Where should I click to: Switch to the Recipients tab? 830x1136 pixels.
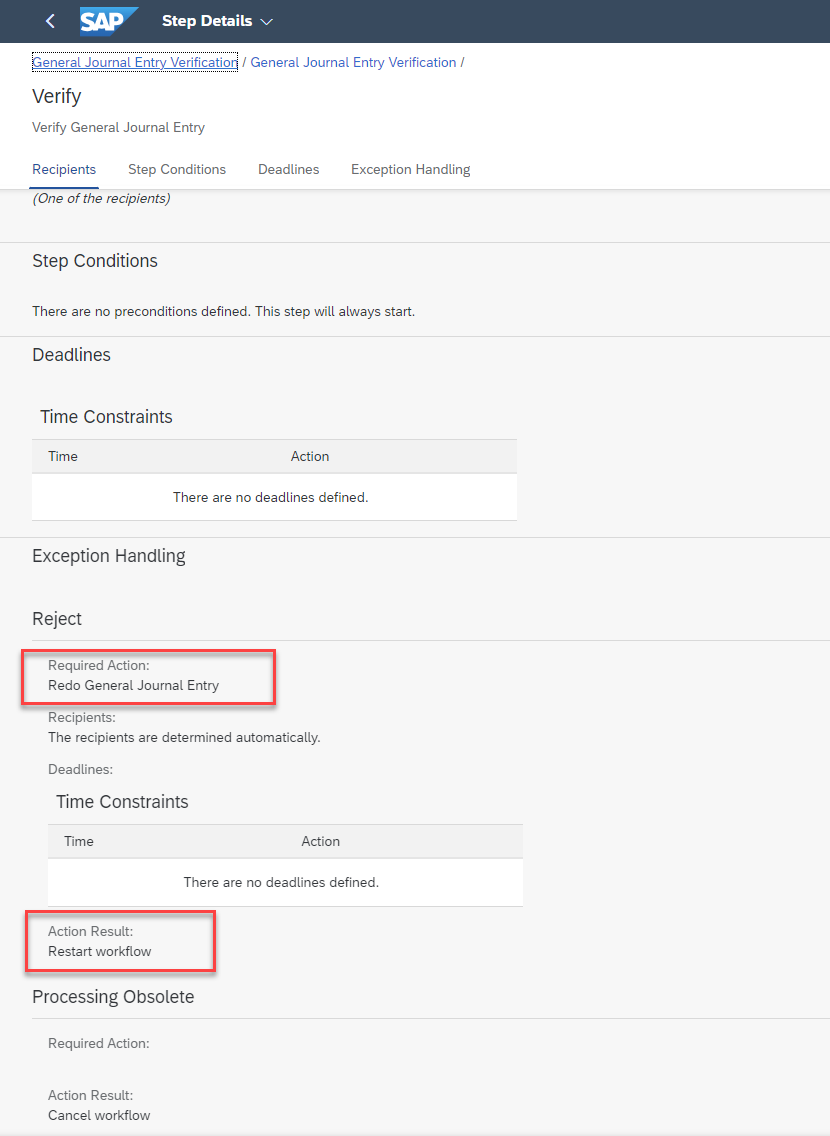pyautogui.click(x=64, y=170)
